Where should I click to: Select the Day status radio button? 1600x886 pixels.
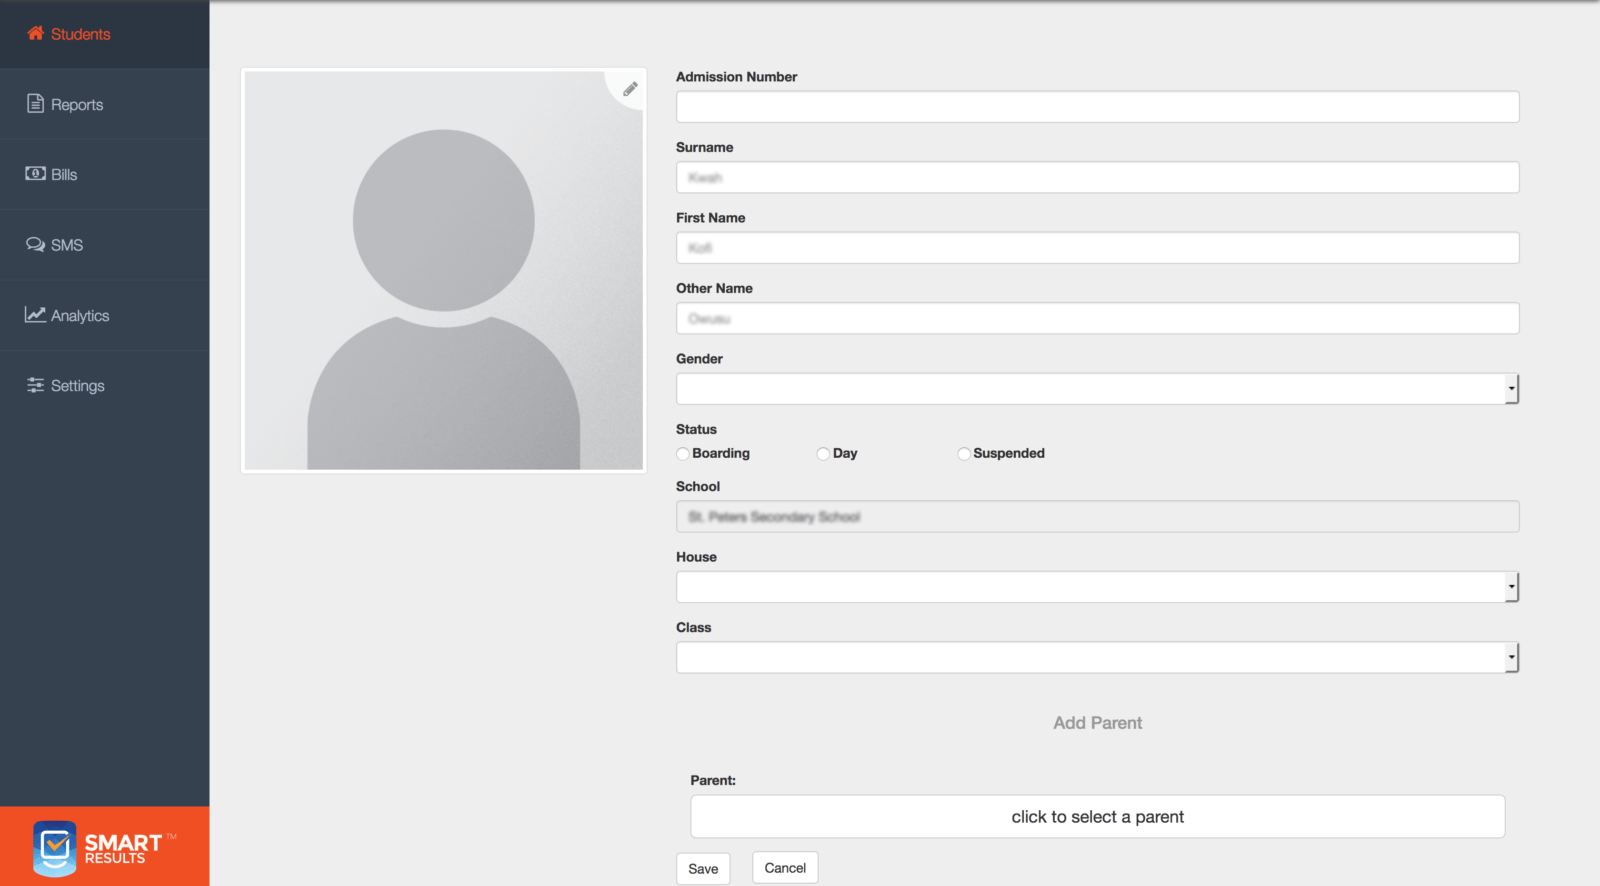tap(823, 454)
